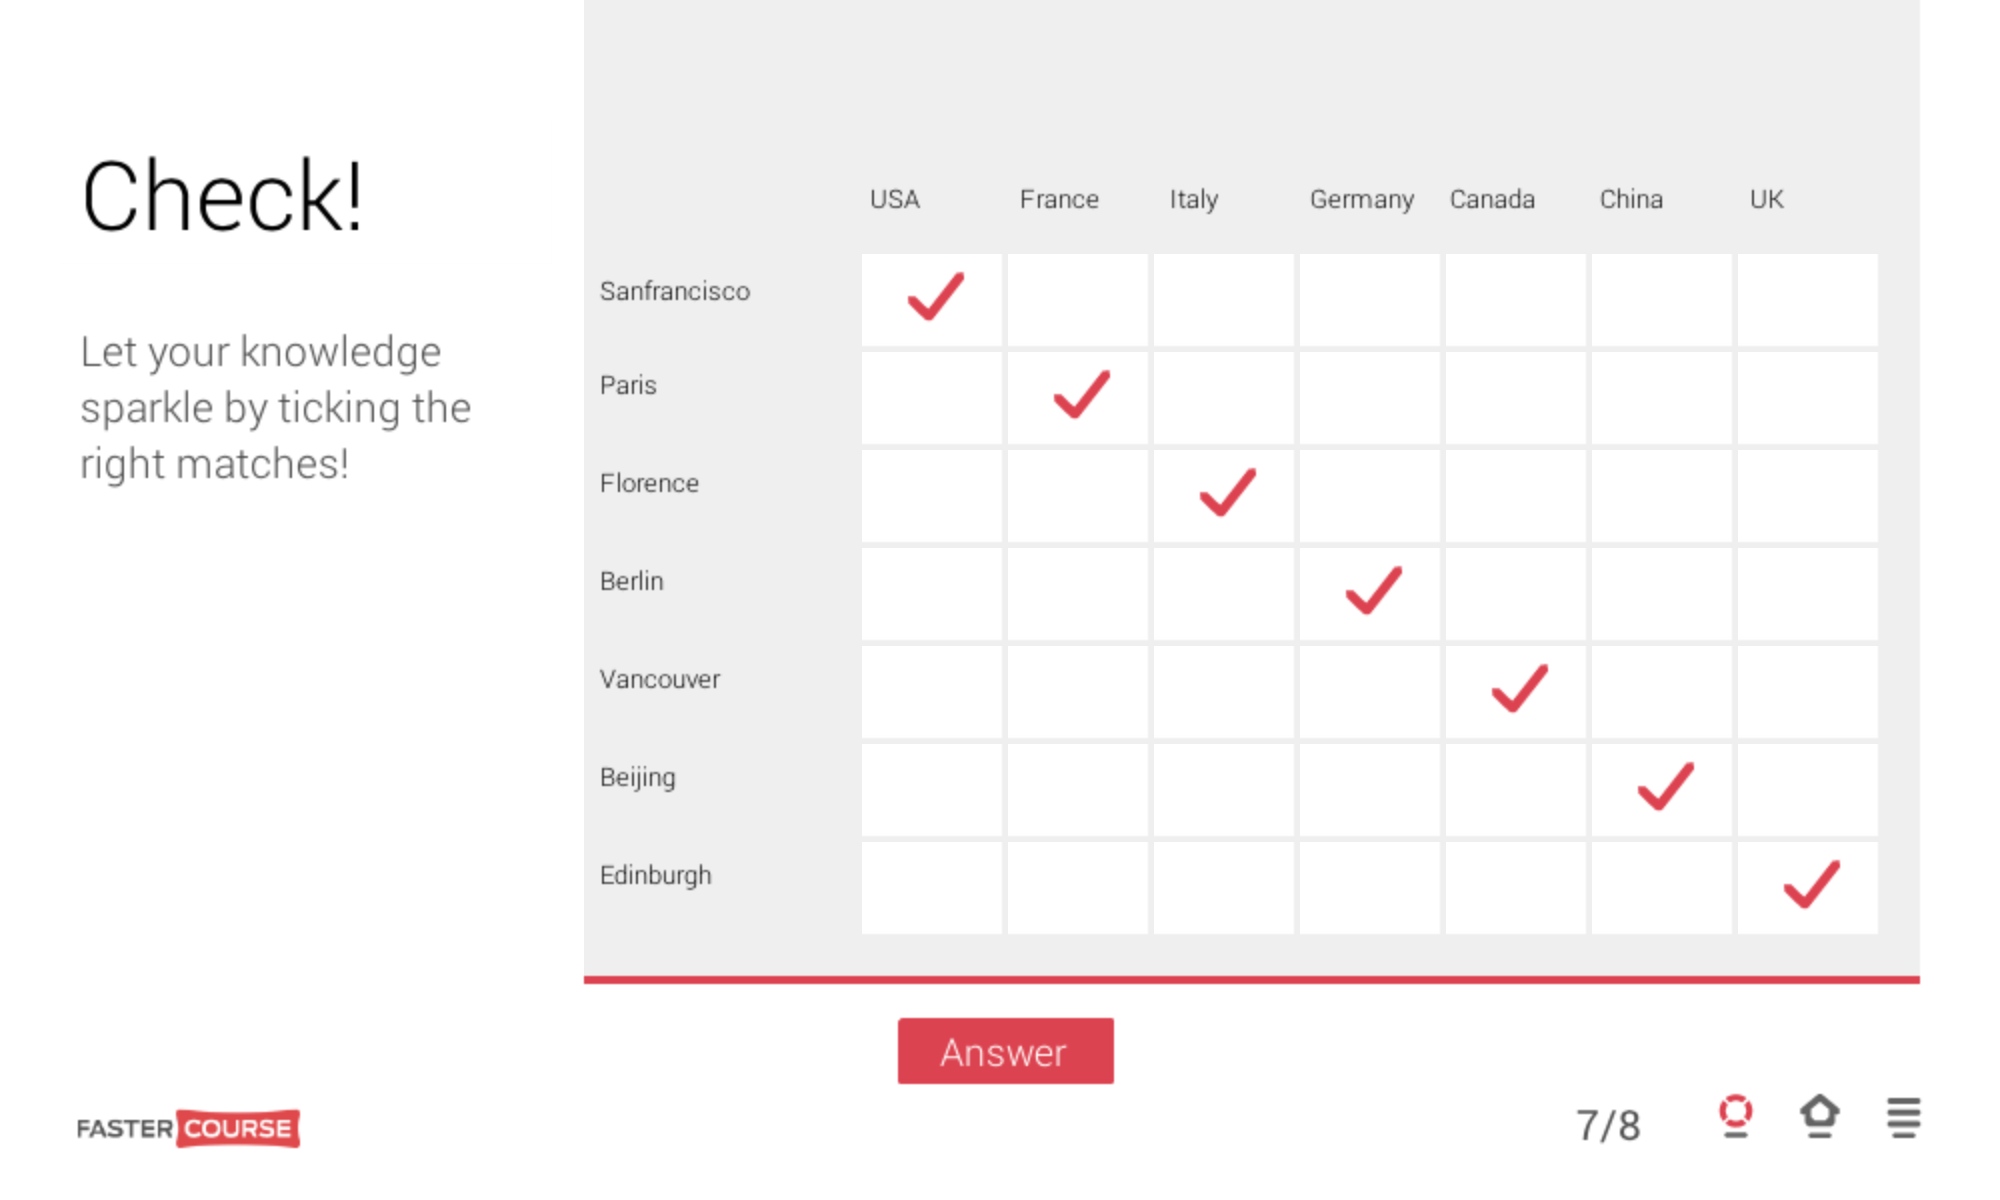Untick the Vancouver and Canada checkmark

tap(1515, 690)
